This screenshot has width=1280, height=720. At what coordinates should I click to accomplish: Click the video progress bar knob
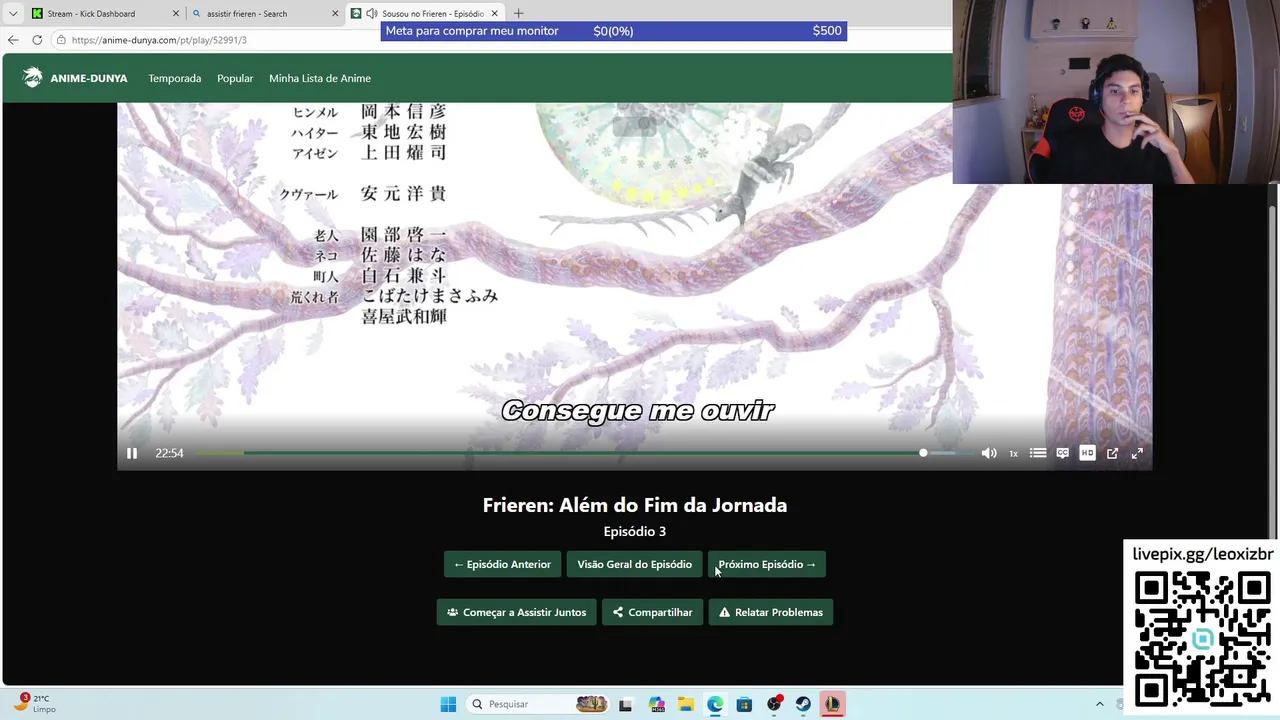tap(923, 453)
